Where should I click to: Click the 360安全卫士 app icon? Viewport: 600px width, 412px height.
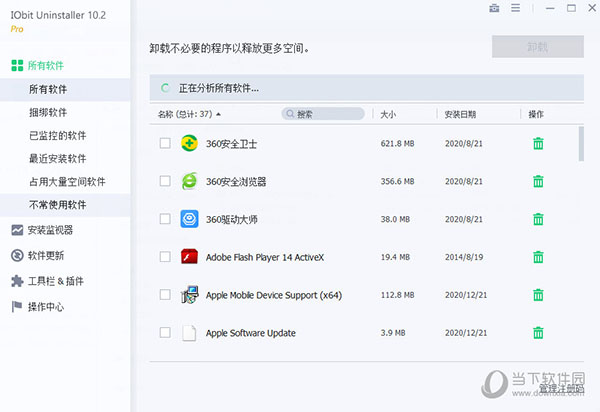189,143
